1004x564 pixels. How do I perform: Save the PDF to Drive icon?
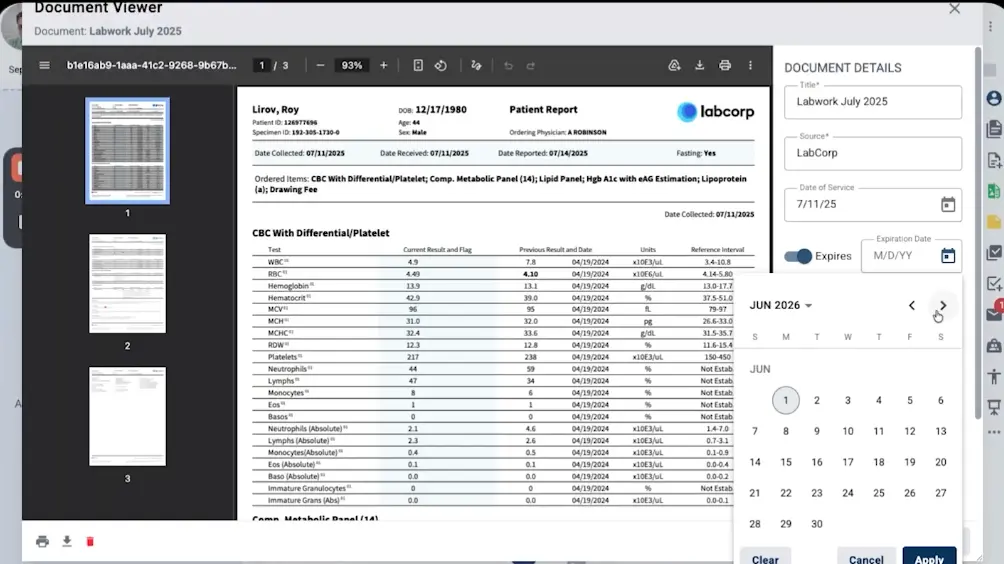point(674,65)
